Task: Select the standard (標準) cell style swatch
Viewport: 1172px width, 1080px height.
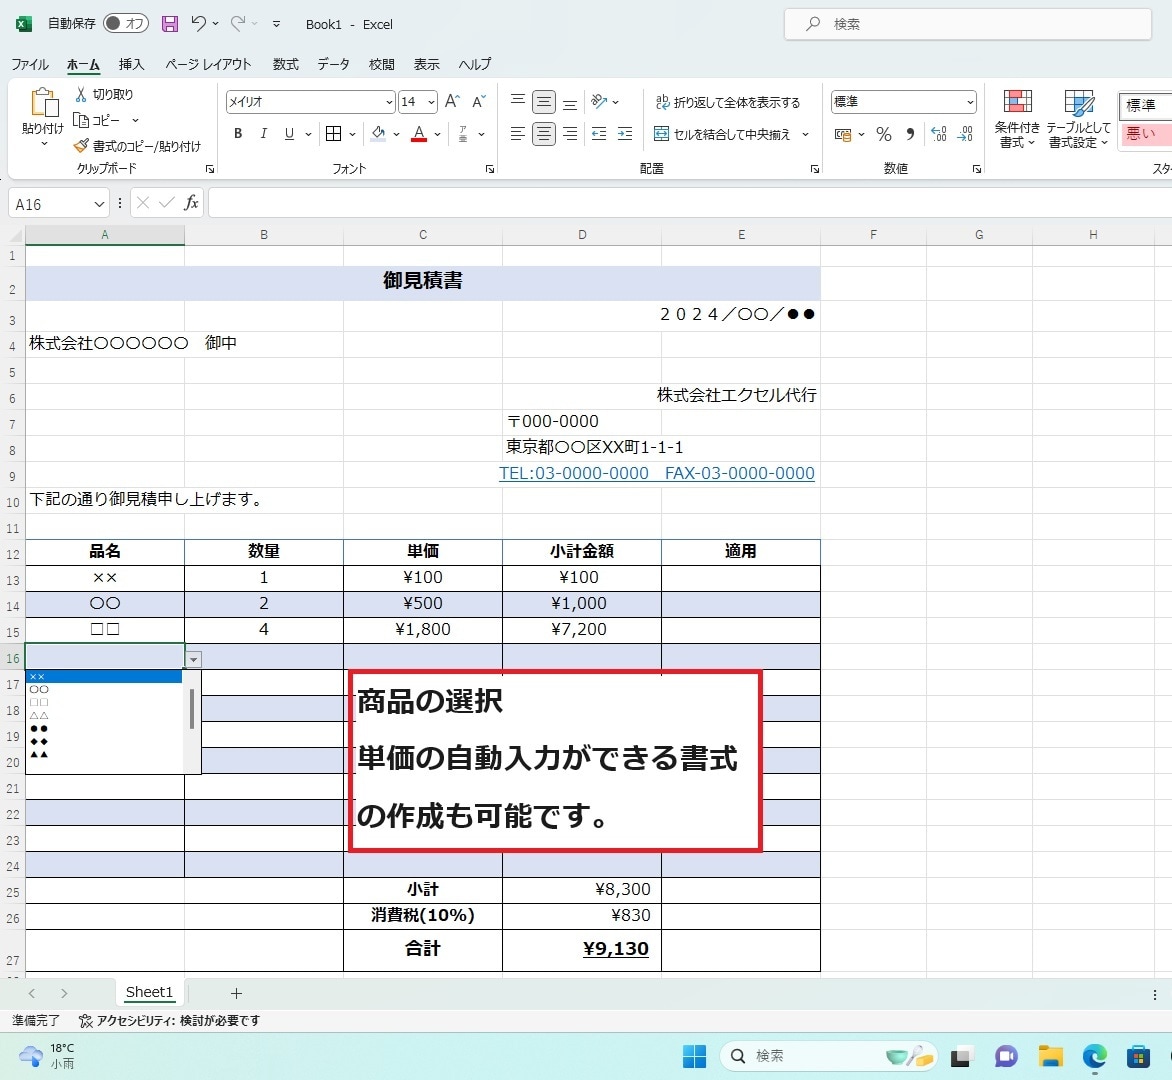Action: pos(1144,105)
